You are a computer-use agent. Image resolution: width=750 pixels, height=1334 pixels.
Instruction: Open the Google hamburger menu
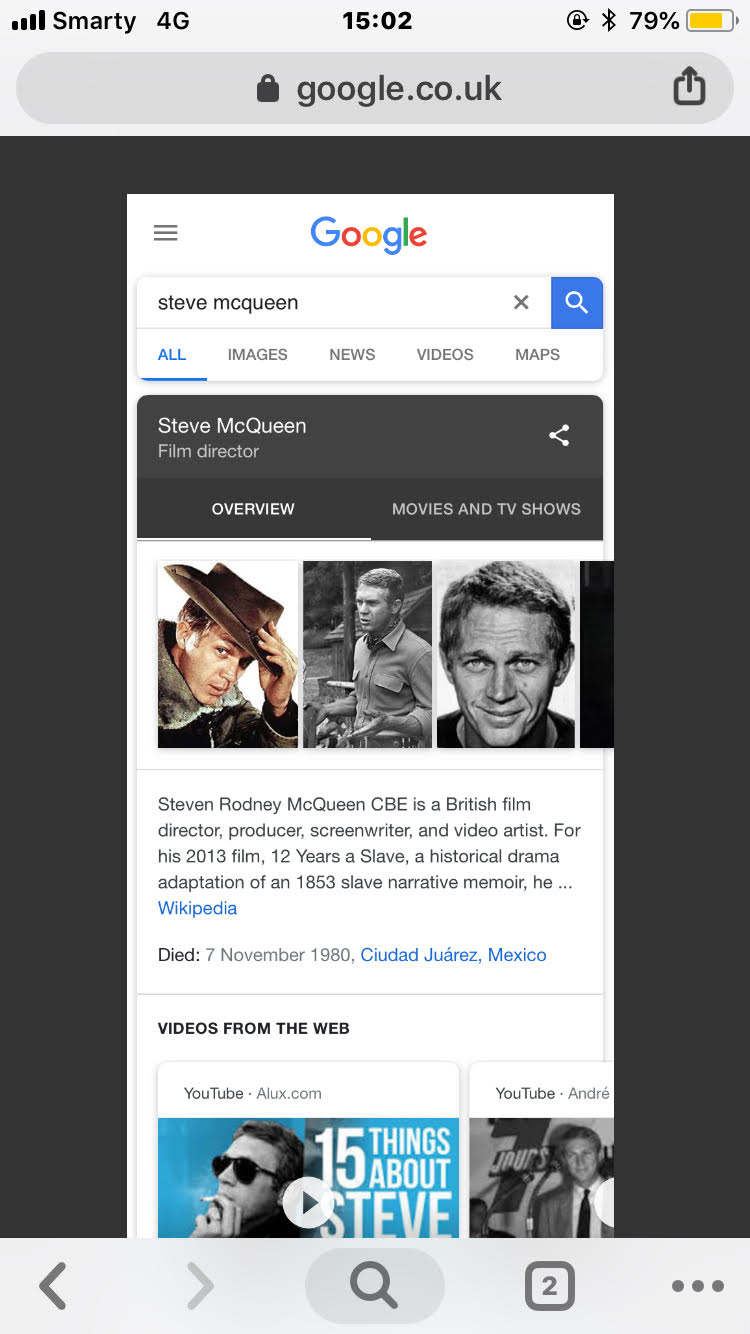tap(166, 233)
